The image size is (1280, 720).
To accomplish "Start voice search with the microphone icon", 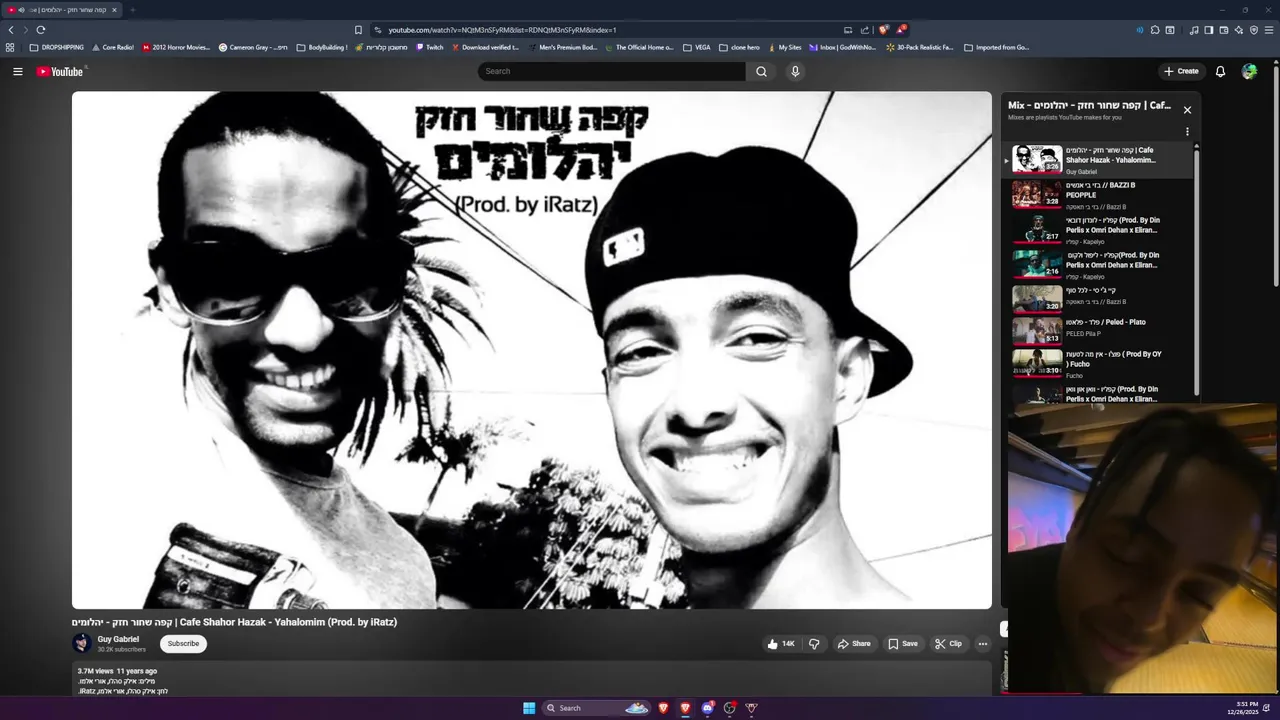I will 795,71.
